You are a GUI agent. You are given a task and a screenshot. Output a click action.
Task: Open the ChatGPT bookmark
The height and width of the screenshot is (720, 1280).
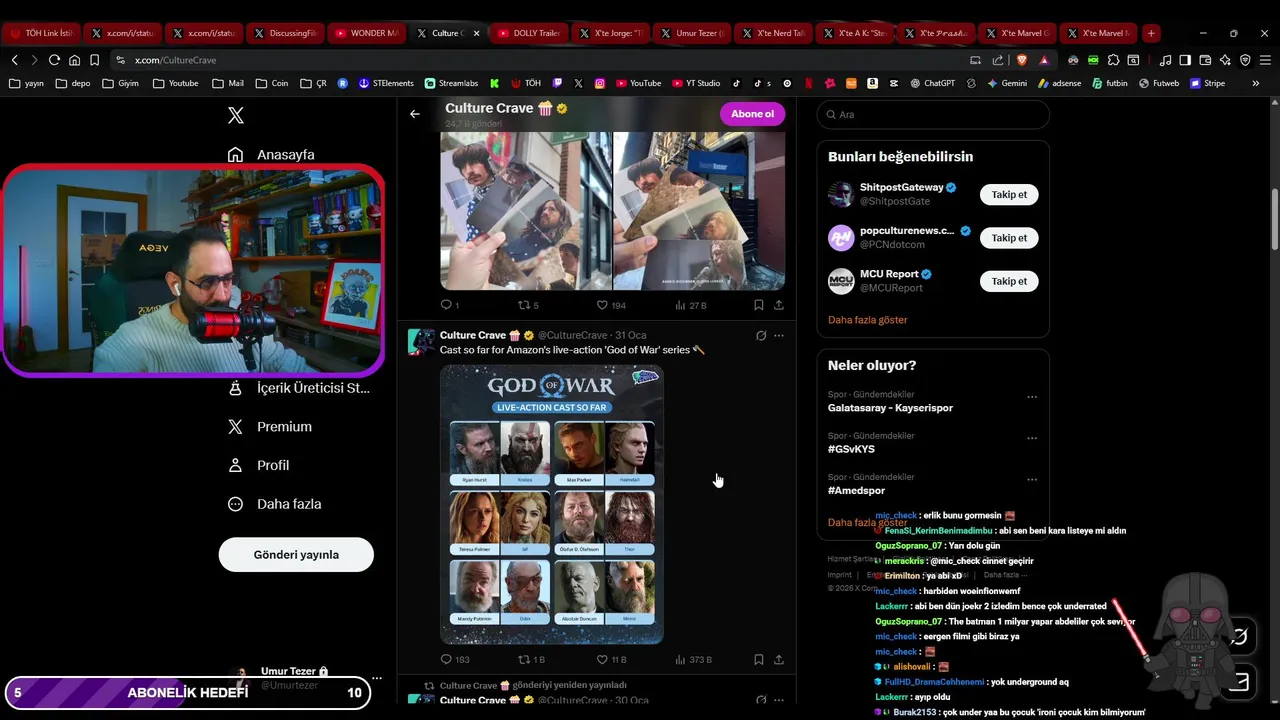pos(932,84)
